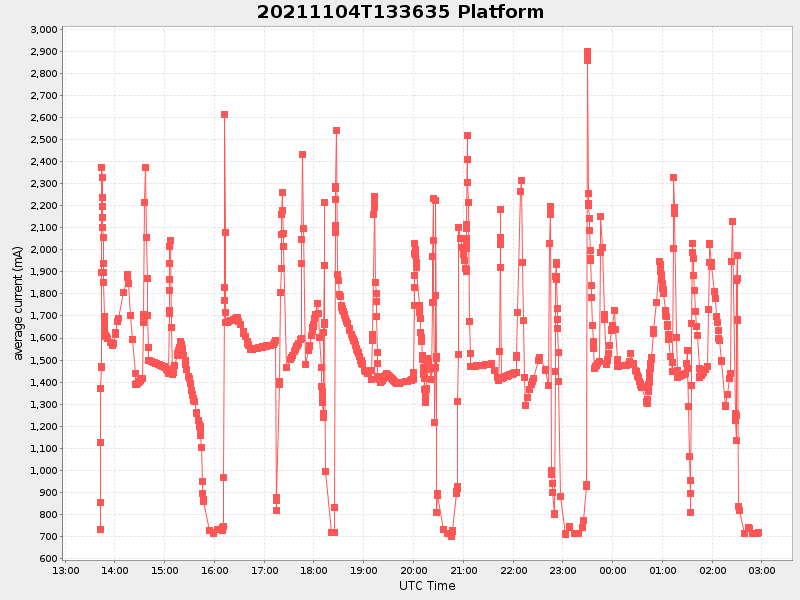Click the '18:00' x-axis tick label

[314, 570]
